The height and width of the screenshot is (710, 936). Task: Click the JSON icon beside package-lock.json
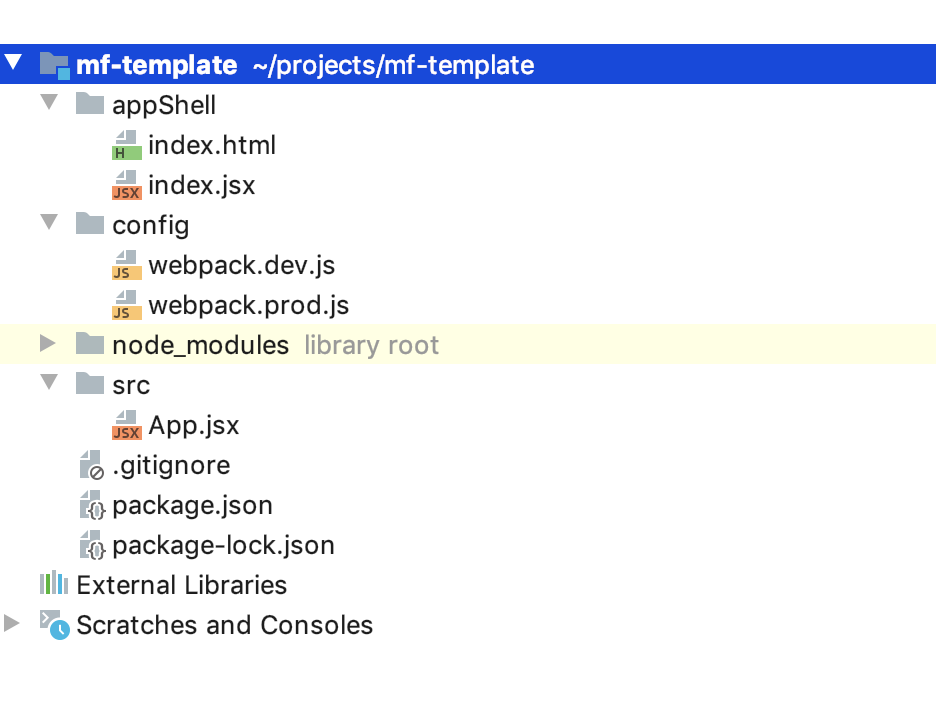(90, 545)
